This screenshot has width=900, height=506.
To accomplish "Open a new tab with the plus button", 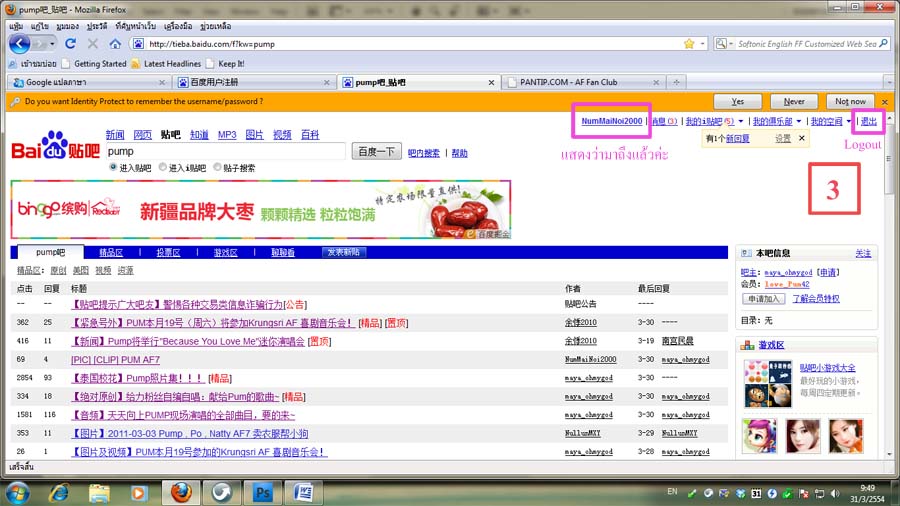I will pos(676,83).
